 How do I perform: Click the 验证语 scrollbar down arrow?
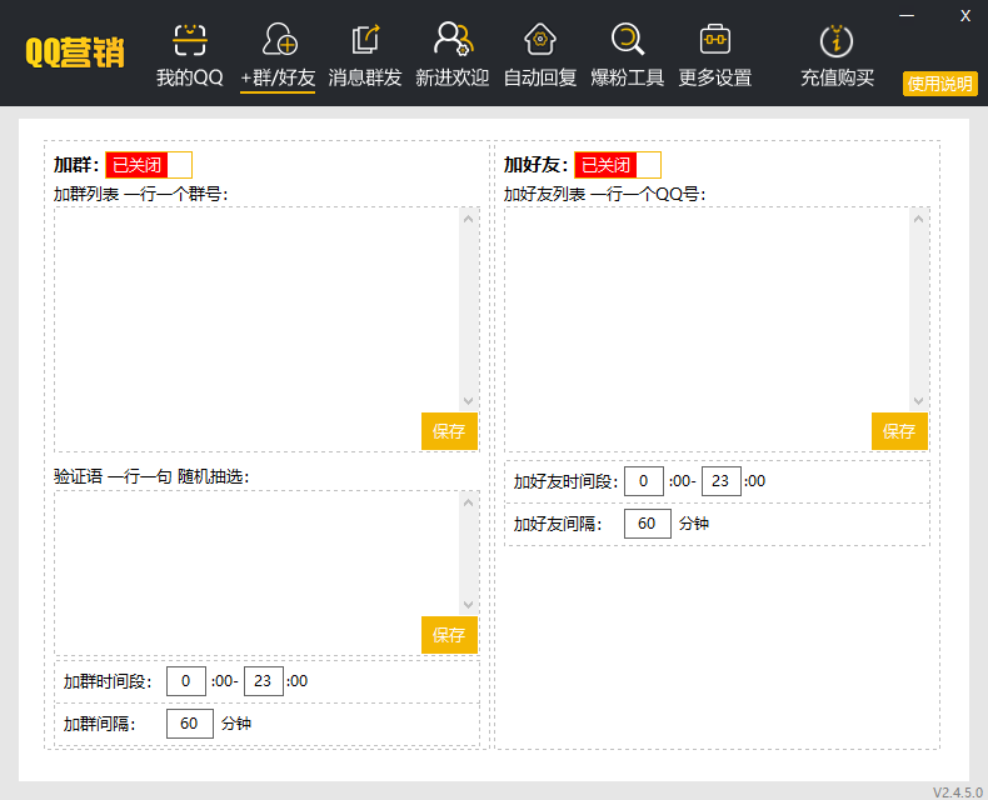click(468, 605)
